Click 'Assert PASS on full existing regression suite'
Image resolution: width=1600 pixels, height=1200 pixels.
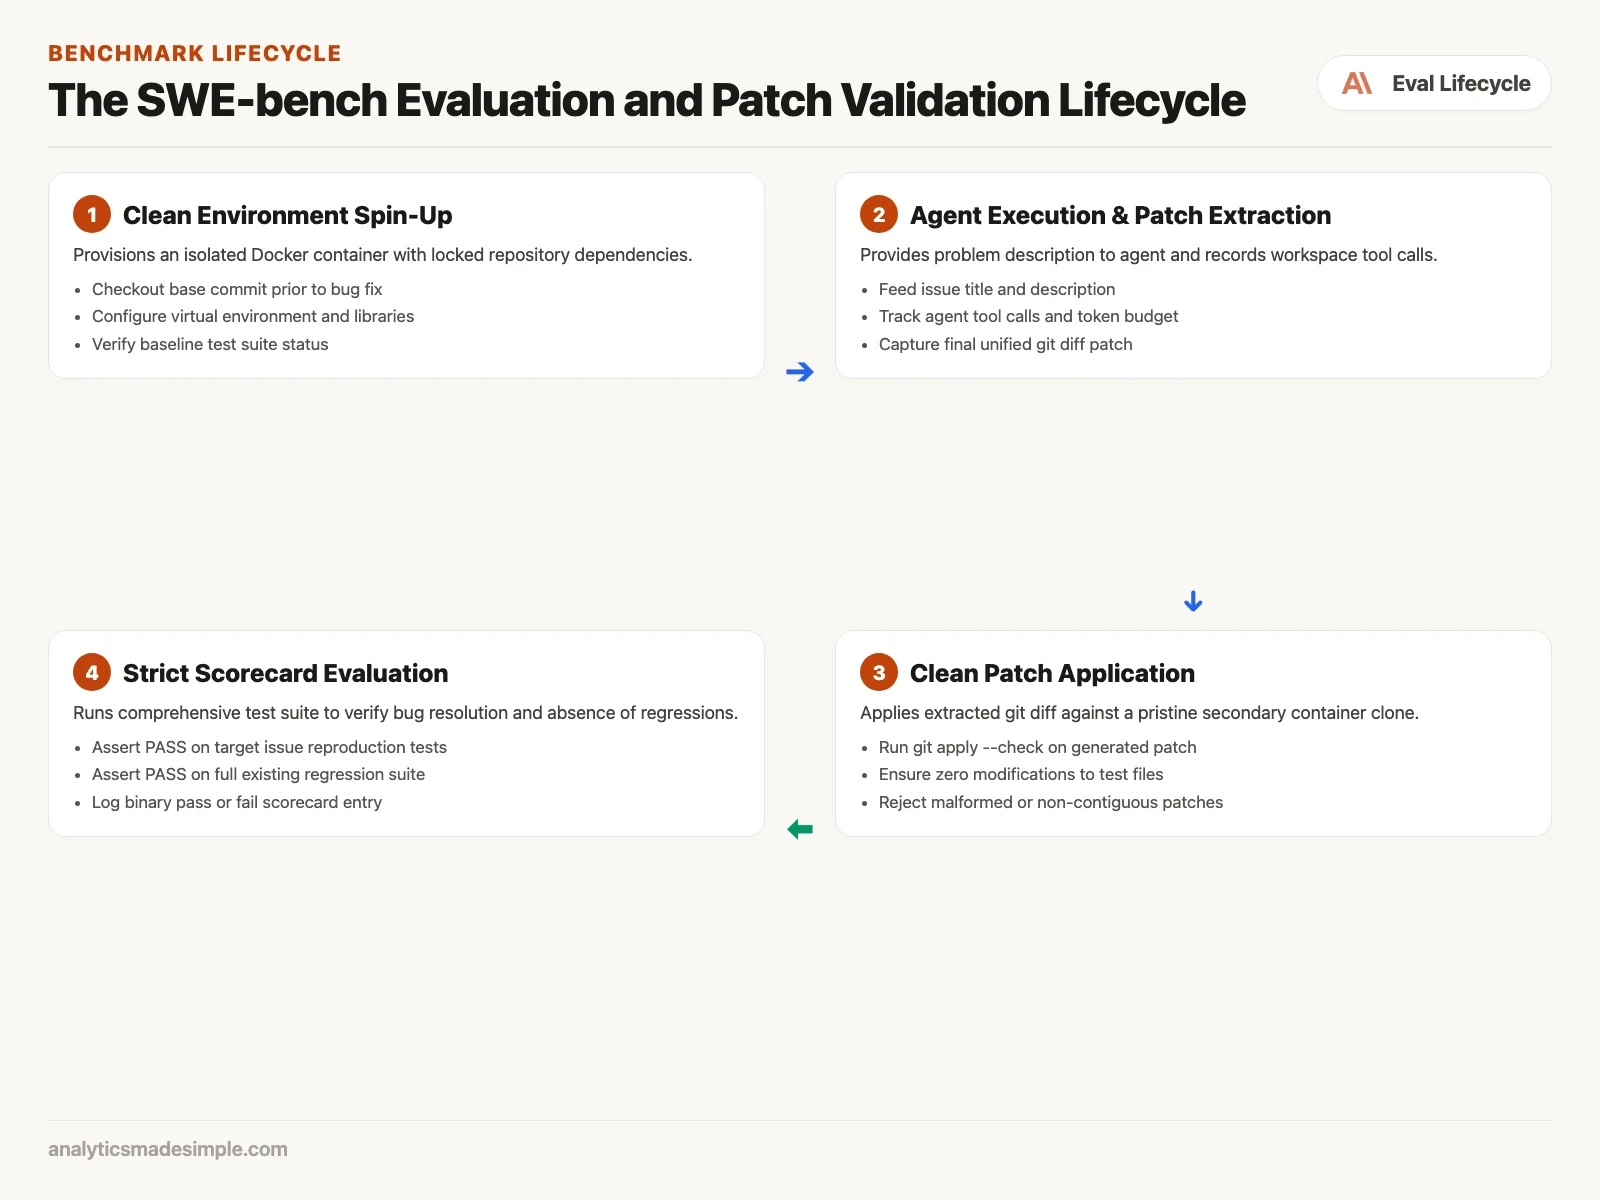tap(258, 774)
